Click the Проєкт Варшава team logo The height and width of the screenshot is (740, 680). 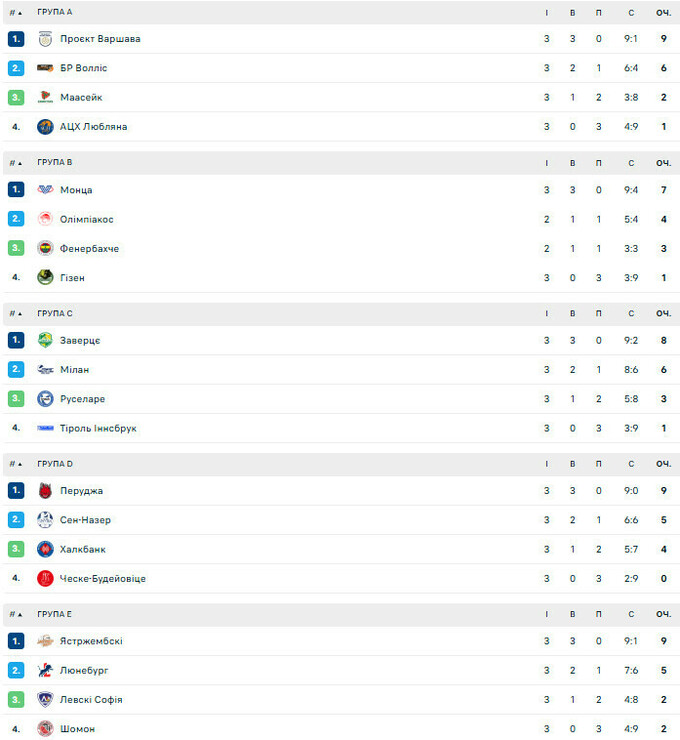45,39
